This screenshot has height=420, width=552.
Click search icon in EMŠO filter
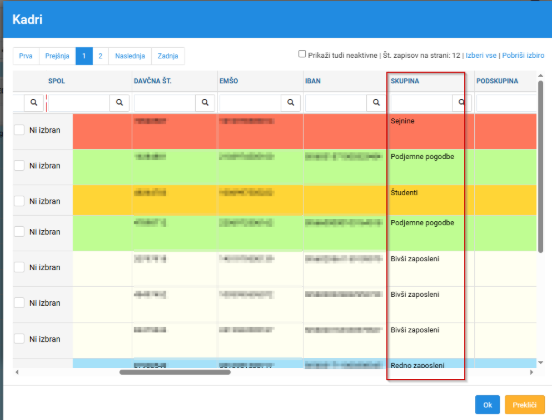[291, 102]
